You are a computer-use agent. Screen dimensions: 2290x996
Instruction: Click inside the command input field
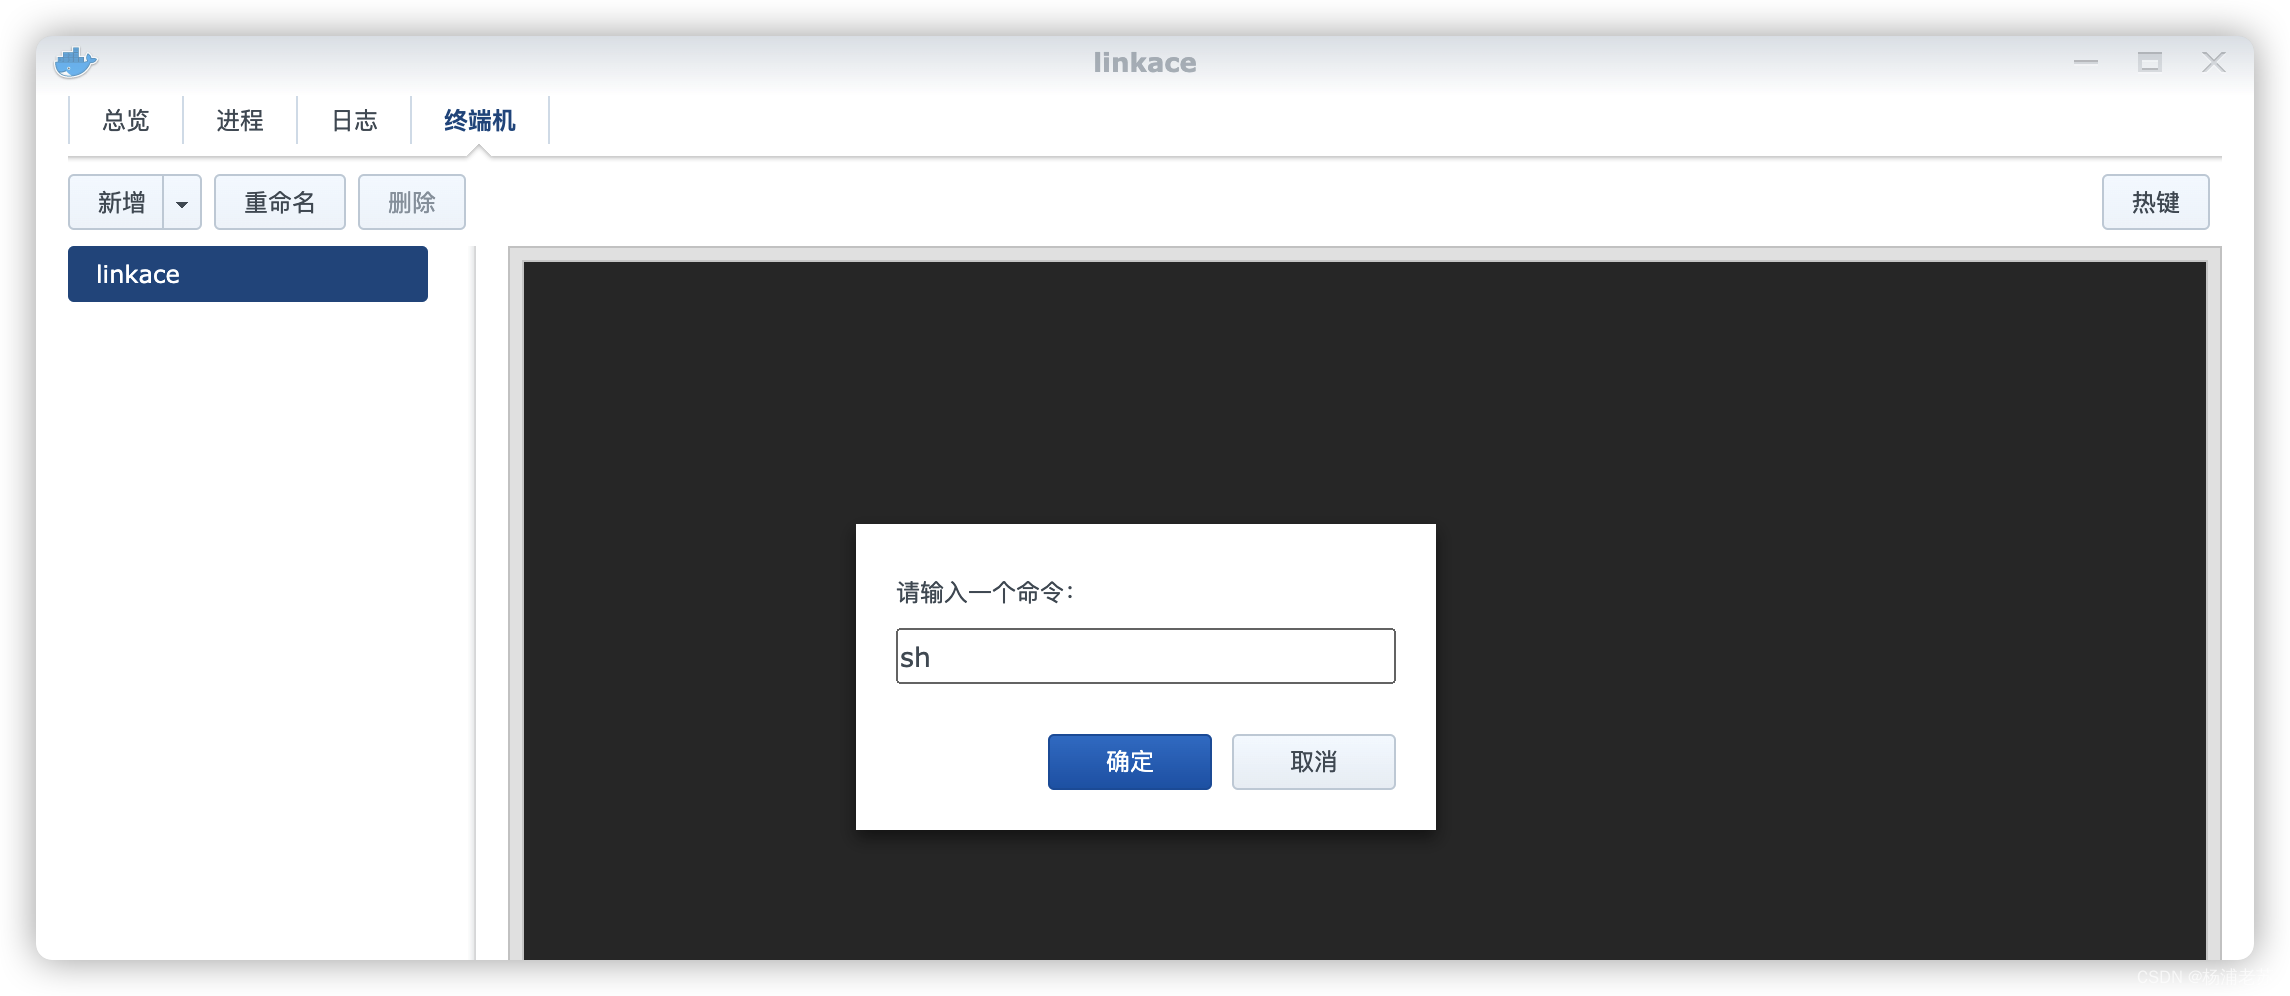pos(1144,656)
